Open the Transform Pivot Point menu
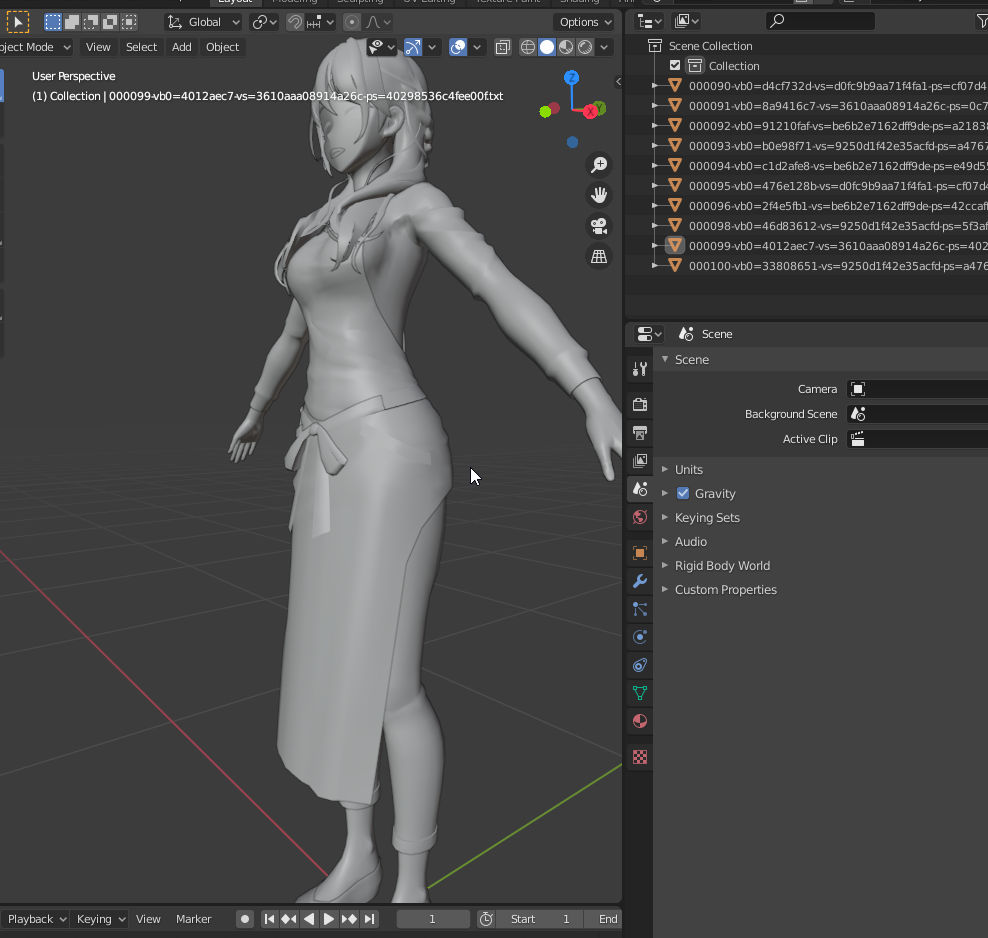This screenshot has height=938, width=988. pos(264,22)
